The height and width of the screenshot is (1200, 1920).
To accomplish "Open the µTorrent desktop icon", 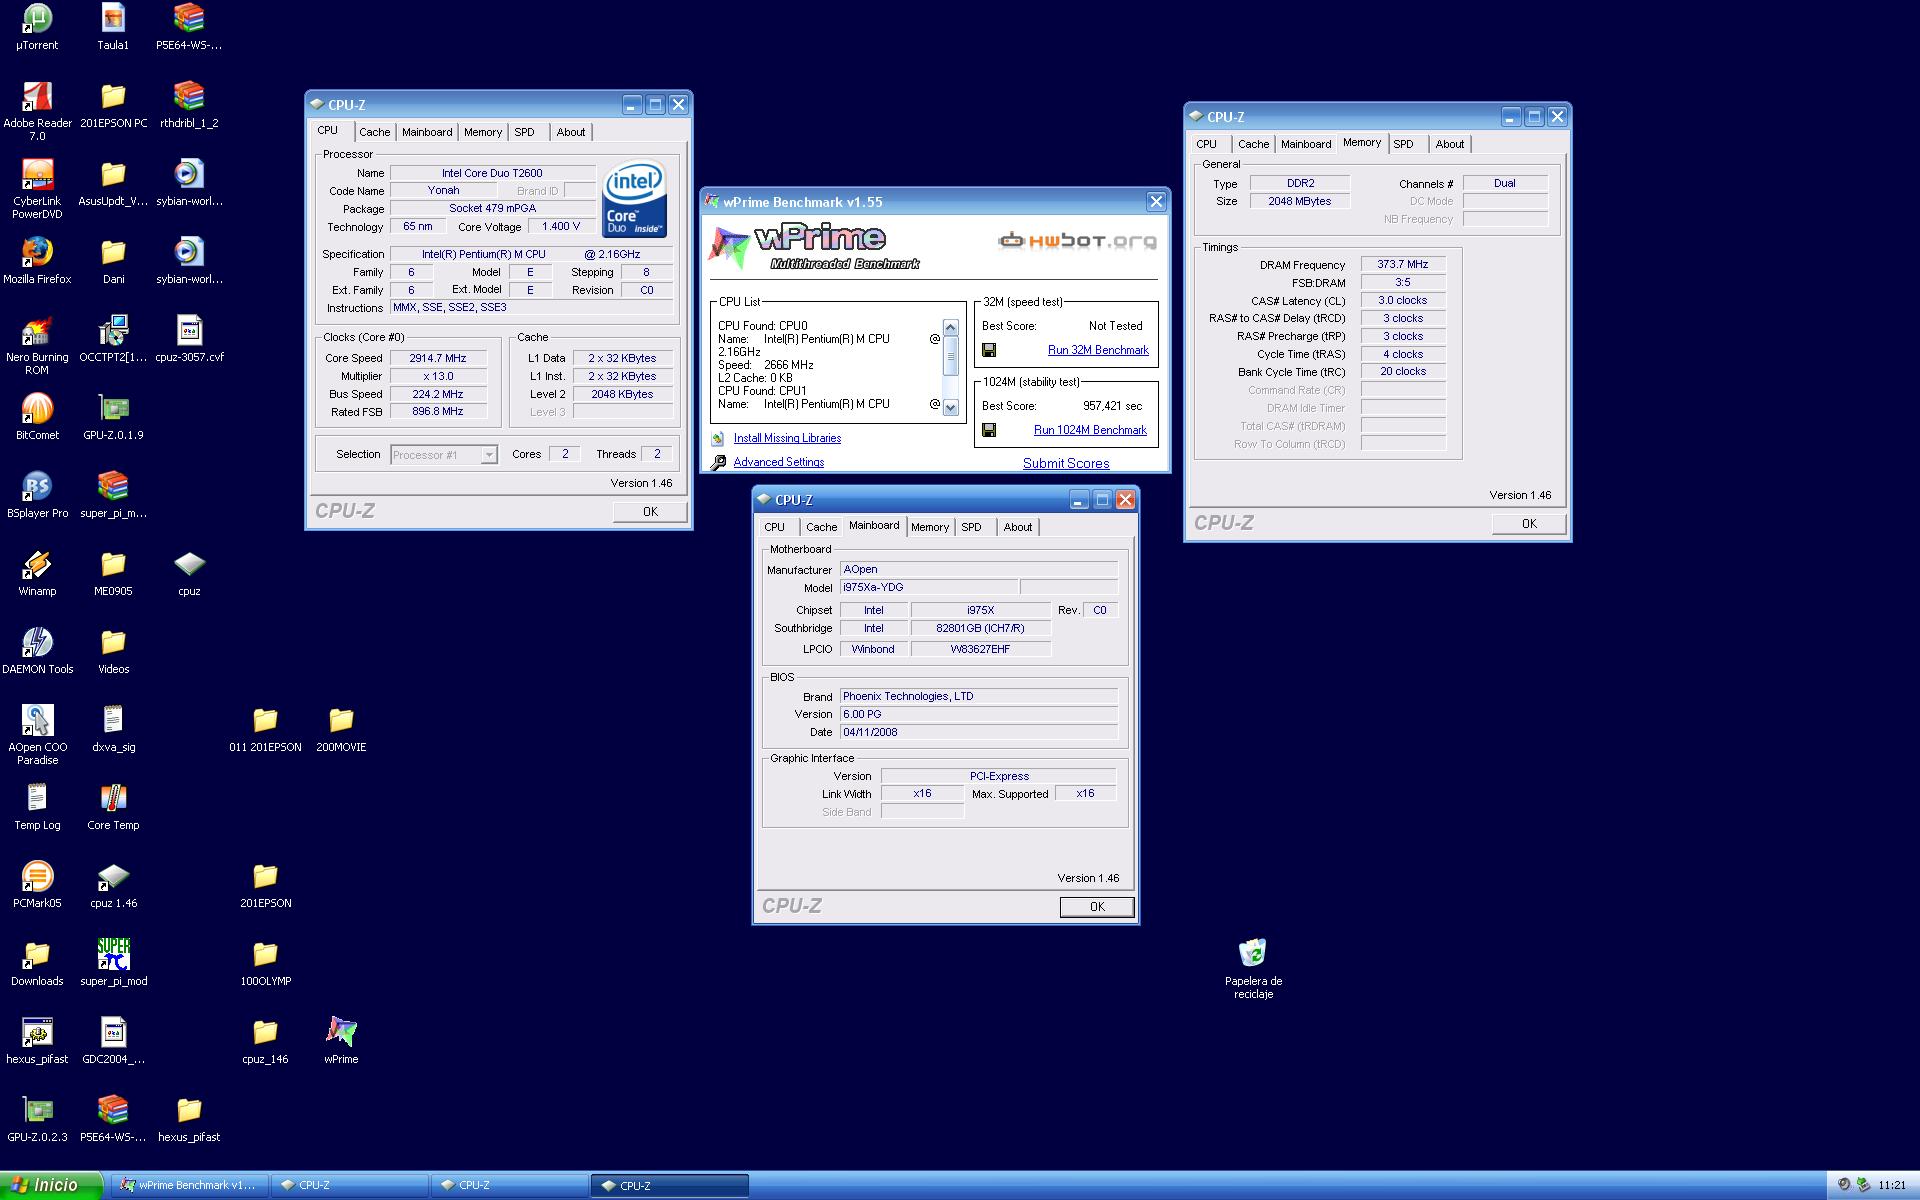I will pos(37,27).
